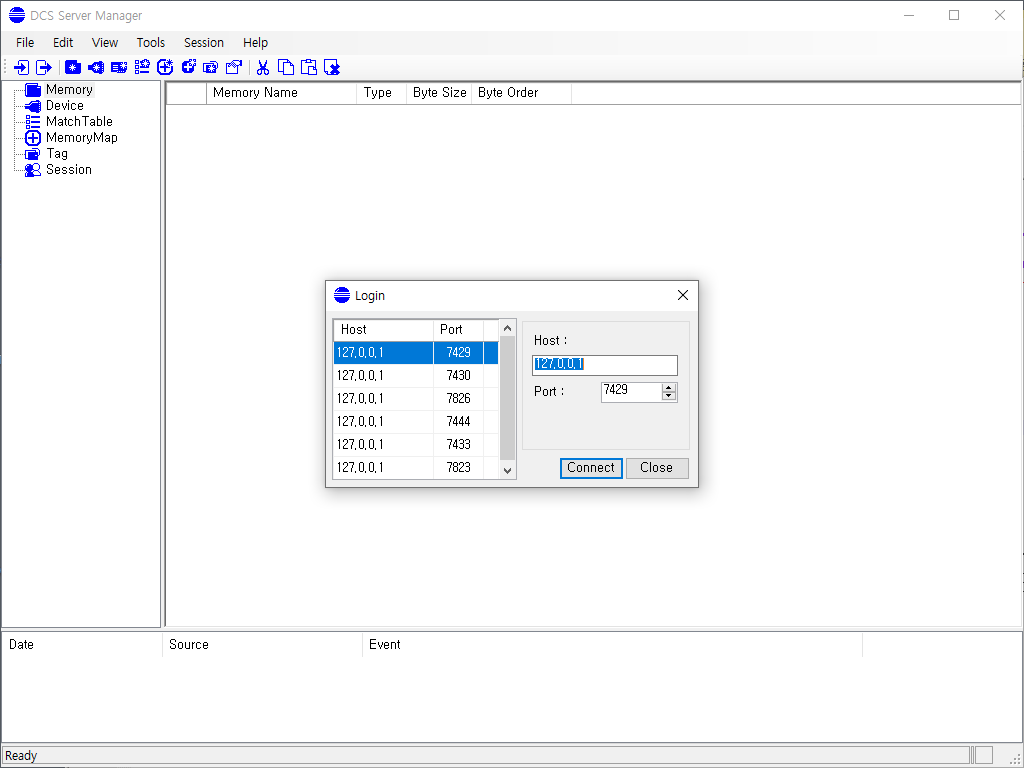Maximize the DCS Server Manager window
1024x768 pixels.
pos(954,15)
